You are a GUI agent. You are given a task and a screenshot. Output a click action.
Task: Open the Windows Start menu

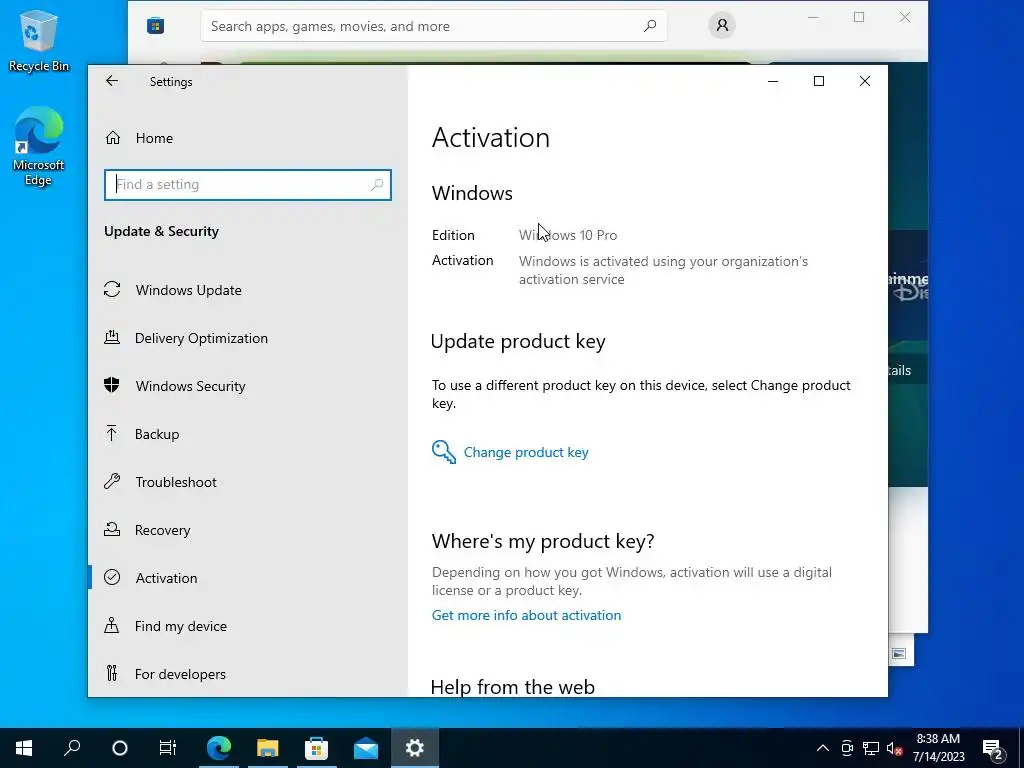pyautogui.click(x=24, y=748)
